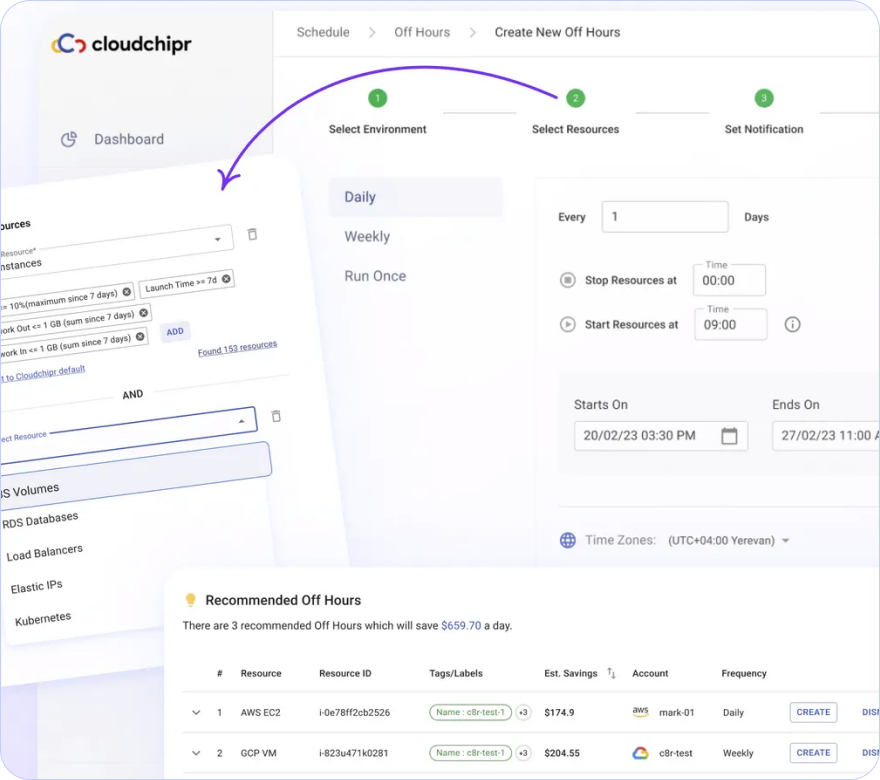Toggle the Stop Resources at option
The height and width of the screenshot is (780, 880).
tap(568, 279)
